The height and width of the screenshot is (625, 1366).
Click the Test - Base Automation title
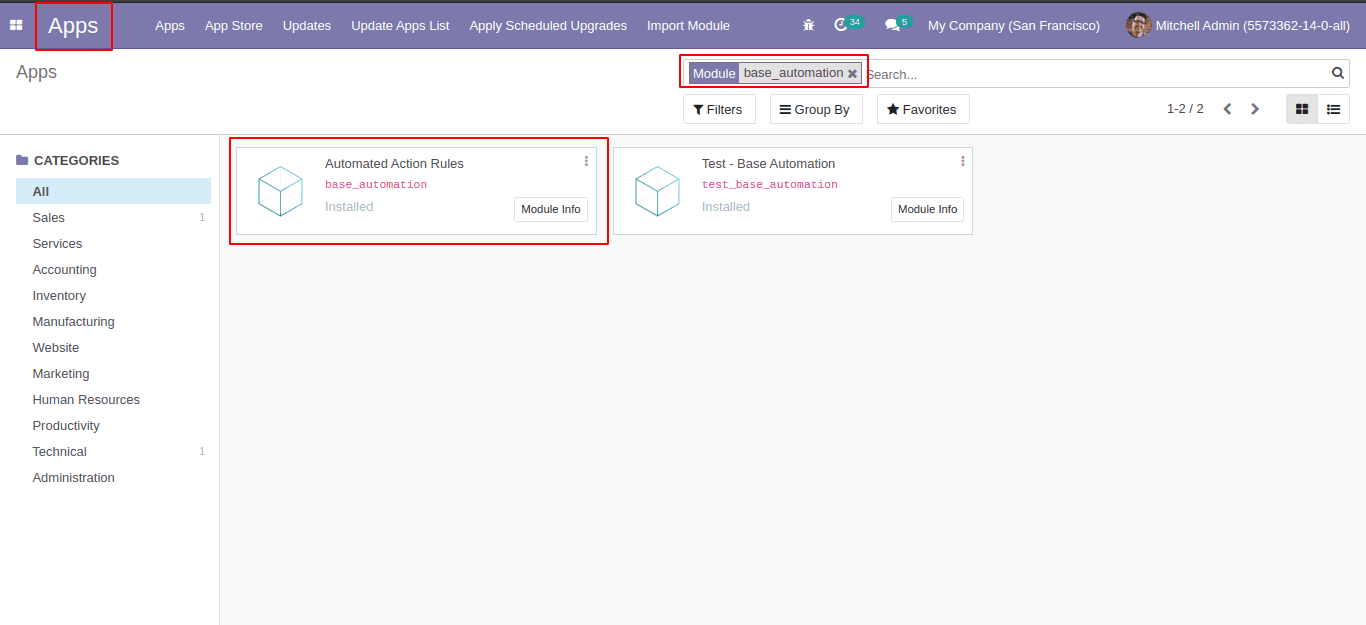(x=768, y=163)
